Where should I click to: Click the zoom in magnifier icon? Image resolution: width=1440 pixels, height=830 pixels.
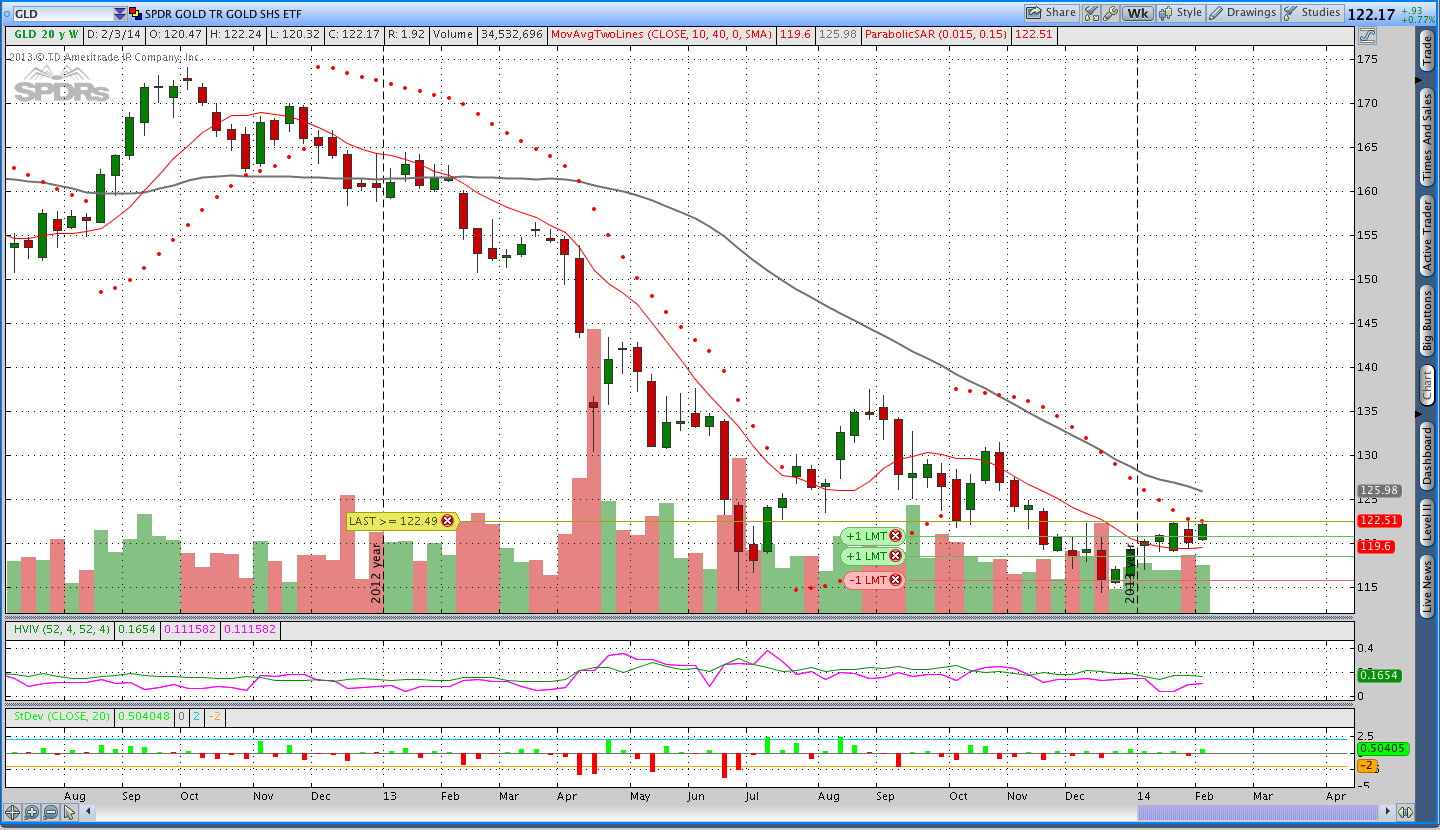click(32, 812)
